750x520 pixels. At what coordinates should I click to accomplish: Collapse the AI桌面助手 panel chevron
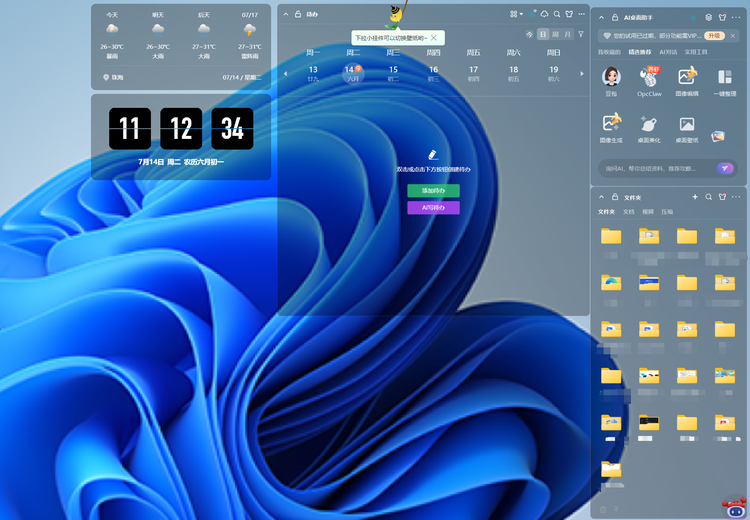point(602,17)
